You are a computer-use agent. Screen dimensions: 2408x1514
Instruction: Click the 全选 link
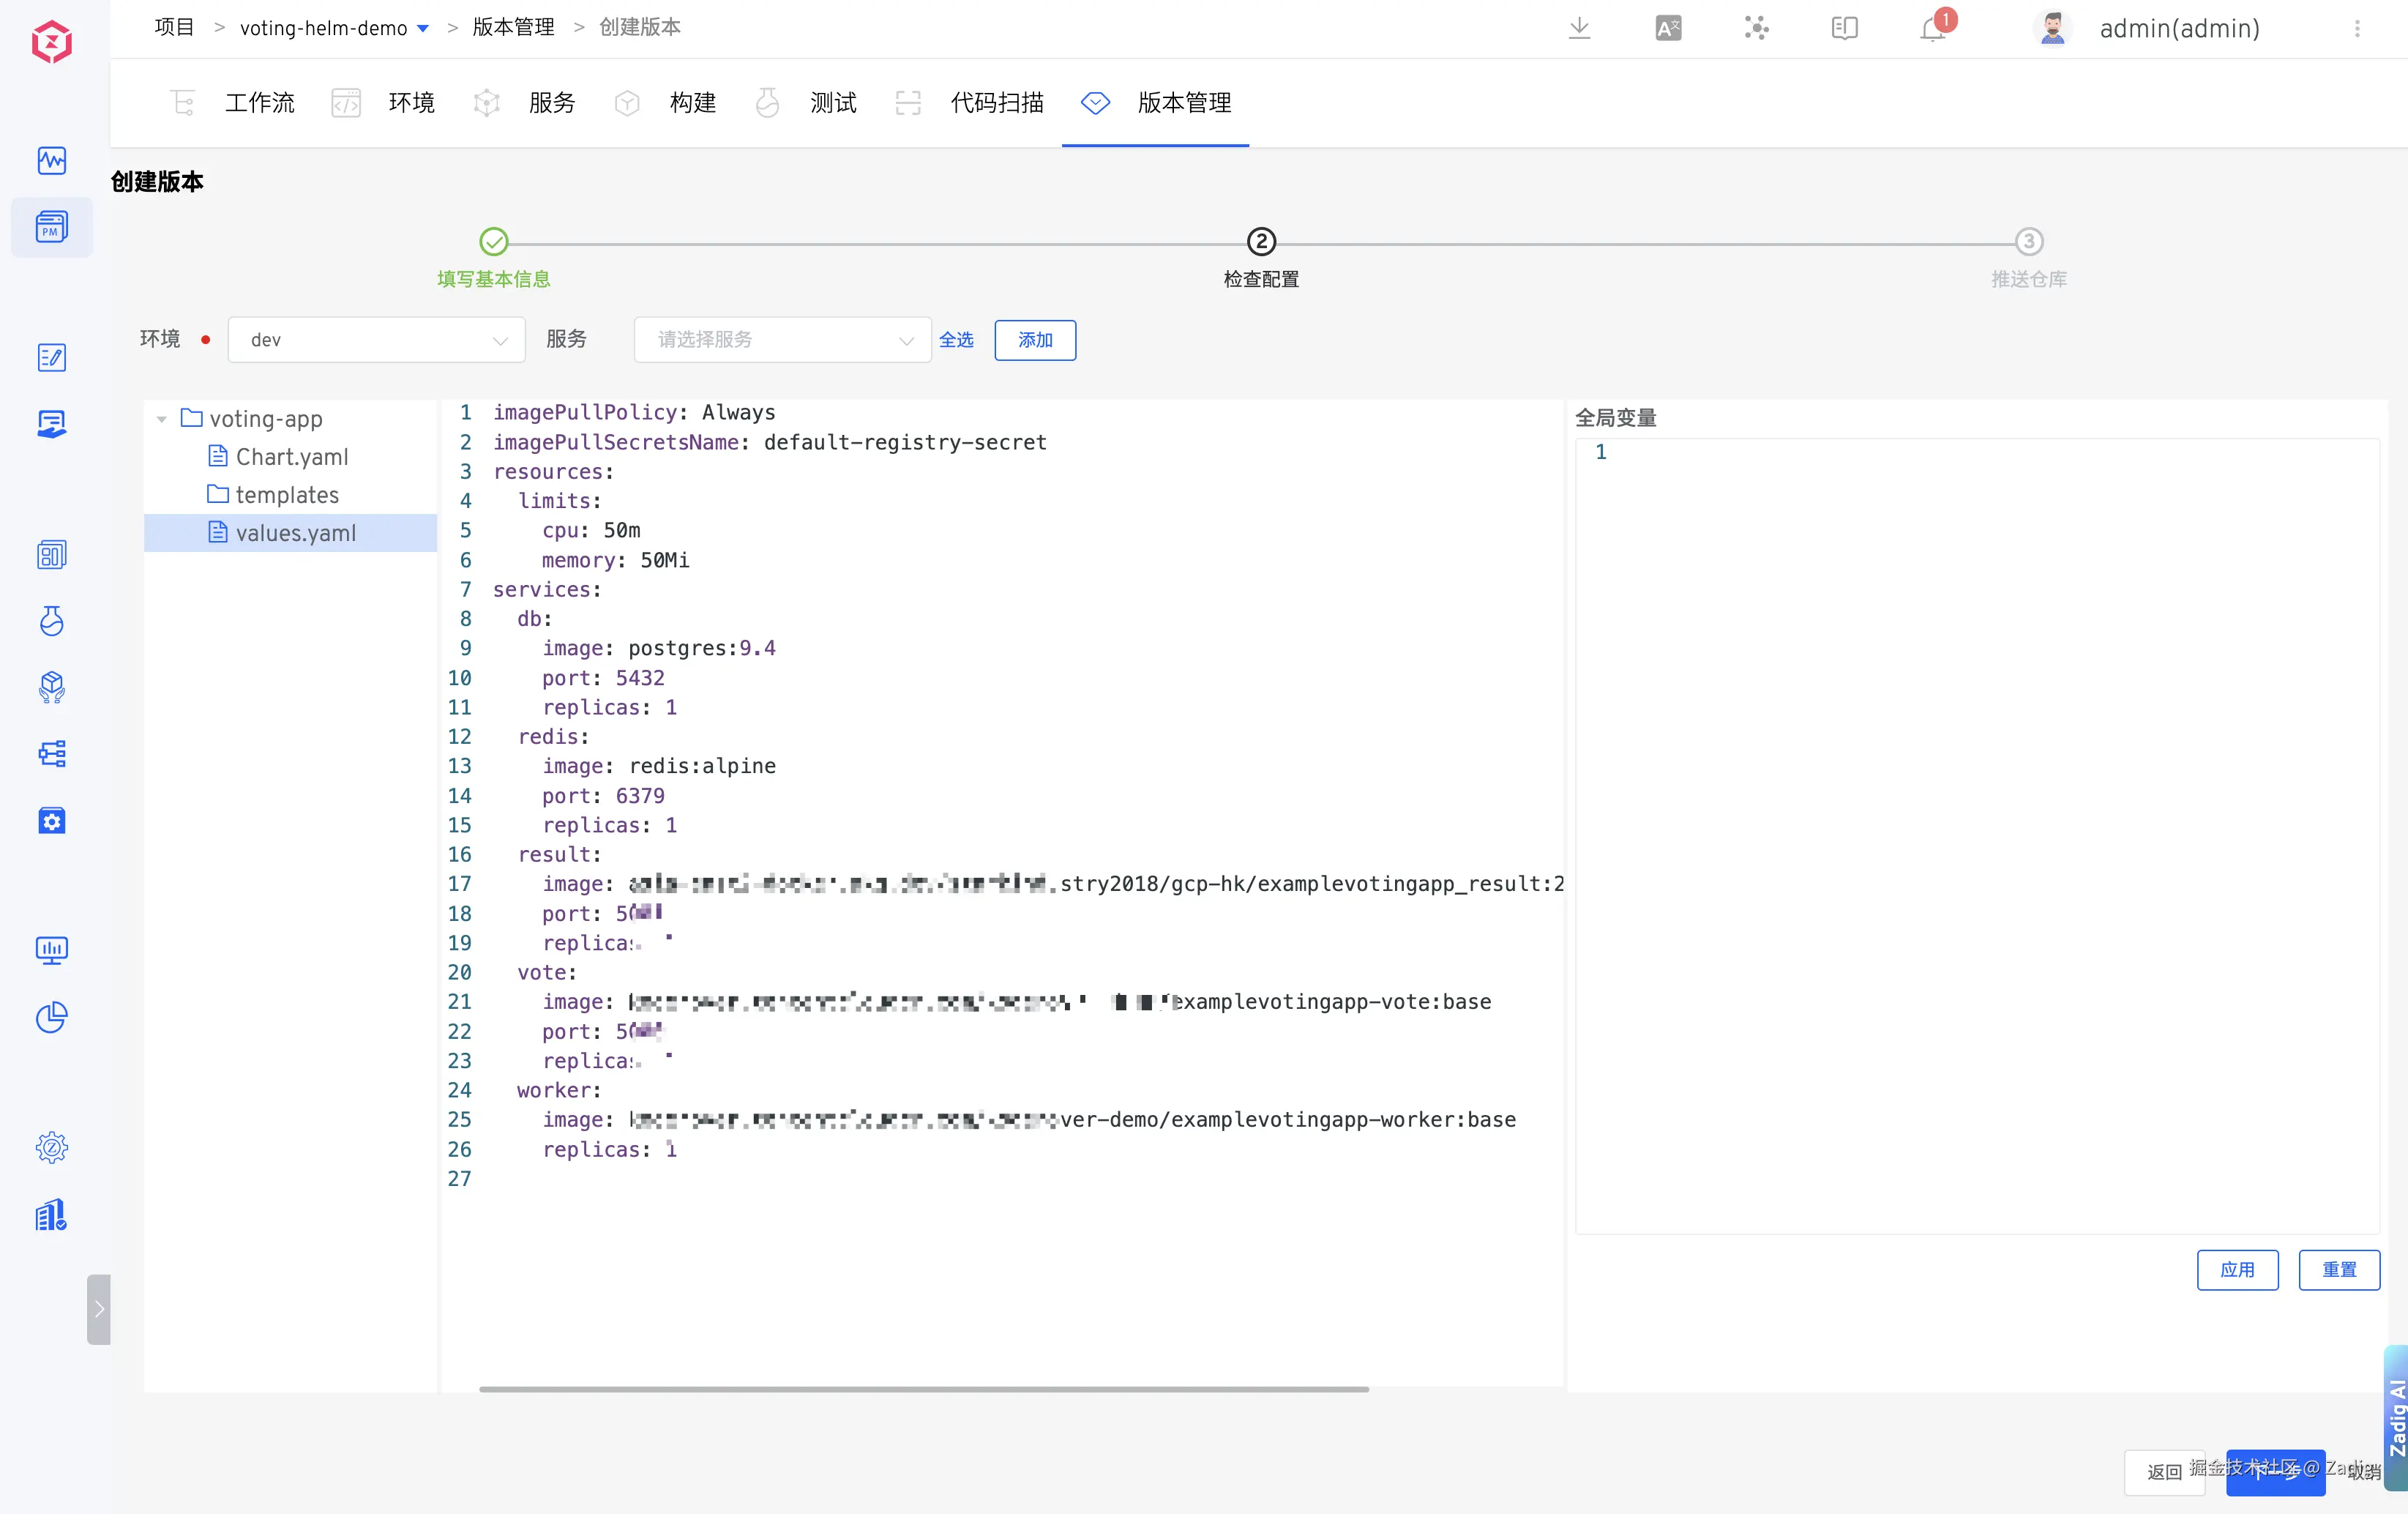(955, 340)
